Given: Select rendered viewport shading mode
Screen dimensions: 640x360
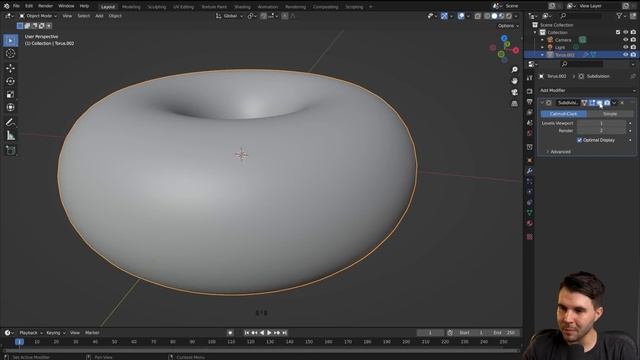Looking at the screenshot, I should coord(509,16).
